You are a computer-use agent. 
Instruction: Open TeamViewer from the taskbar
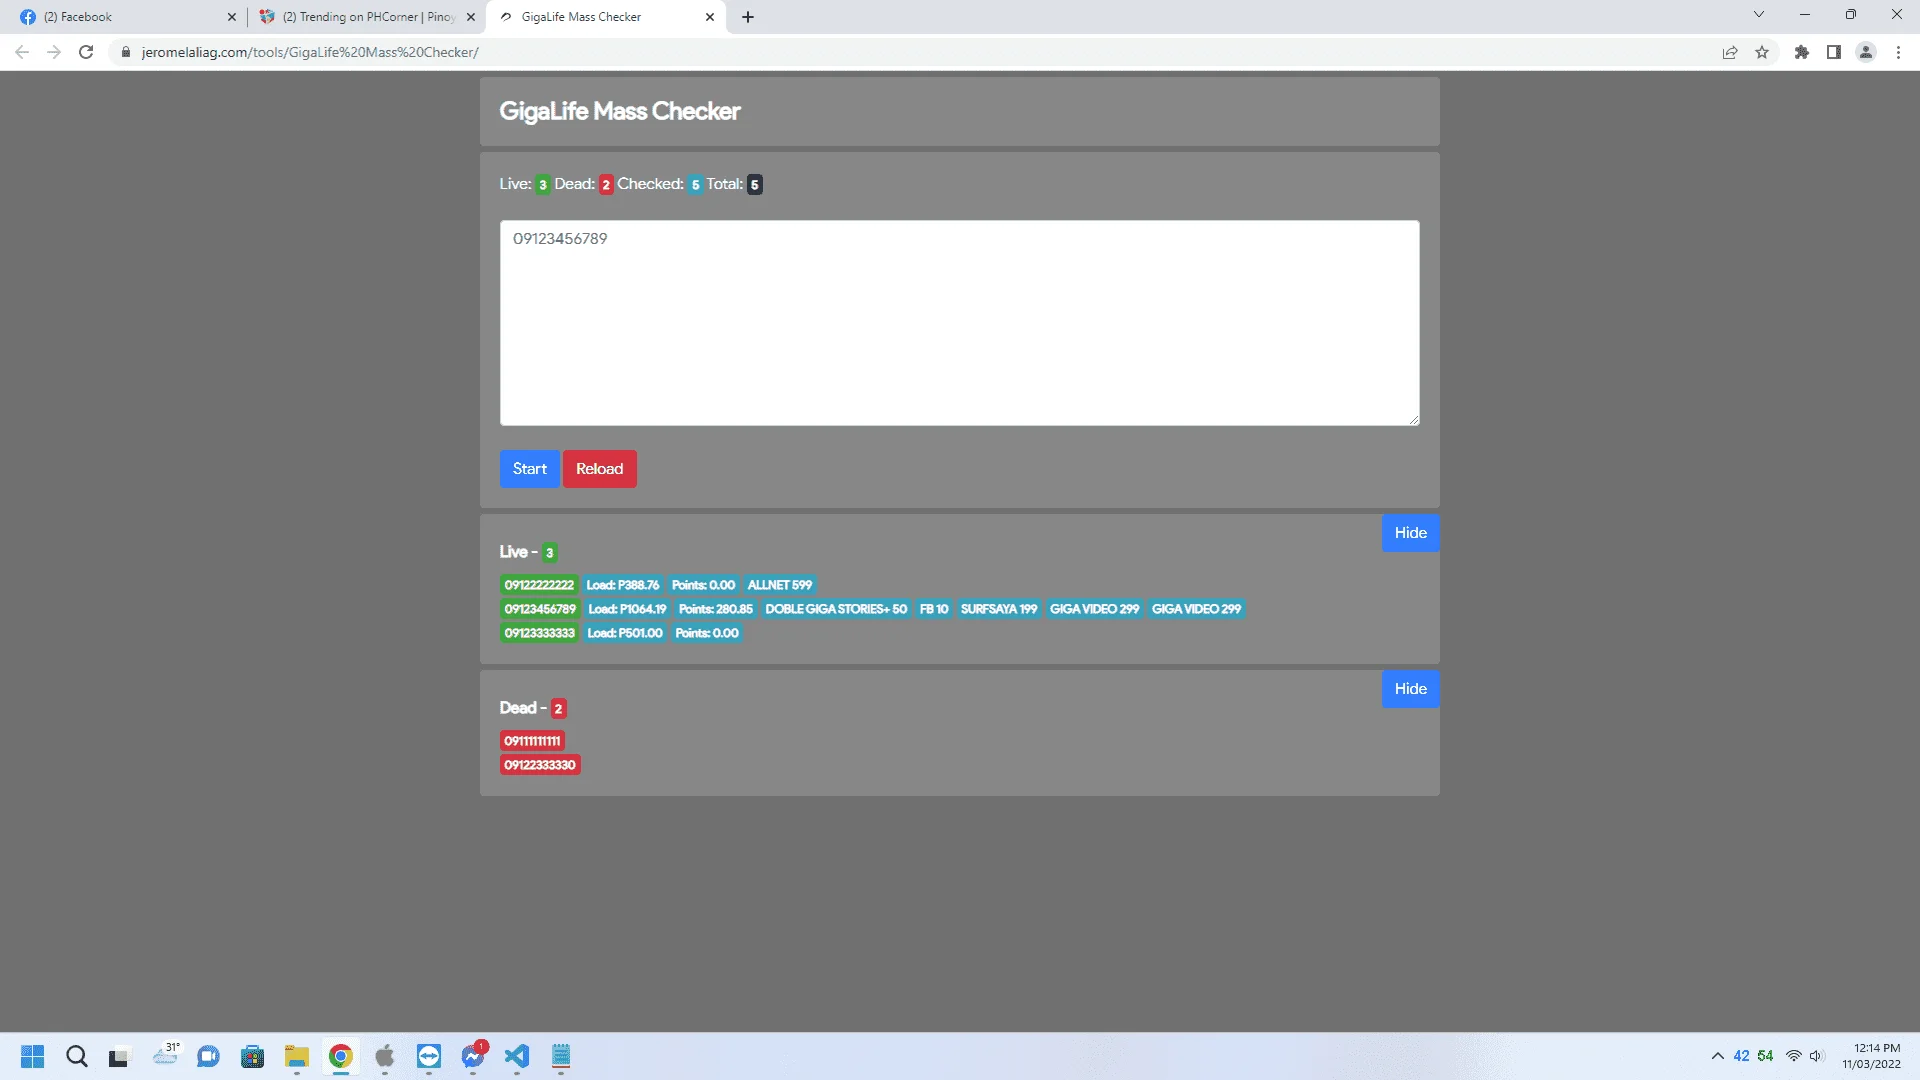coord(429,1057)
